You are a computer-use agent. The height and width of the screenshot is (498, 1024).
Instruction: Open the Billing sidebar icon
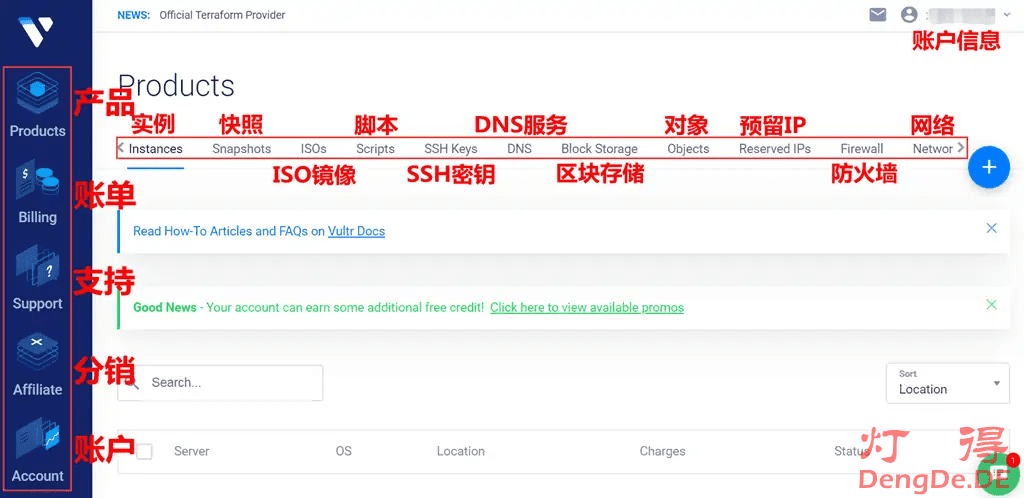tap(37, 194)
